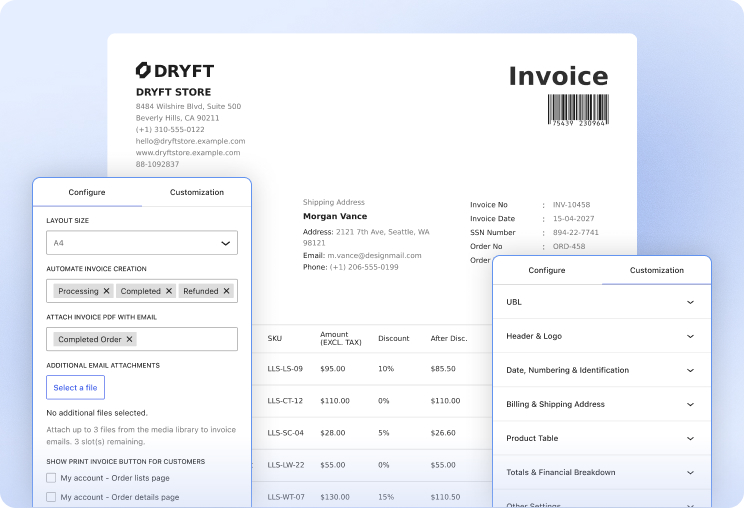Image resolution: width=744 pixels, height=508 pixels.
Task: Expand Date, Numbering & Identification section
Action: coord(602,370)
